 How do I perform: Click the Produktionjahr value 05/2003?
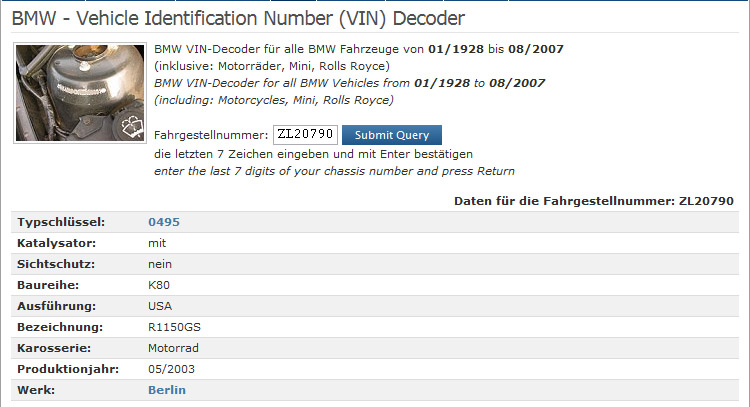coord(171,369)
